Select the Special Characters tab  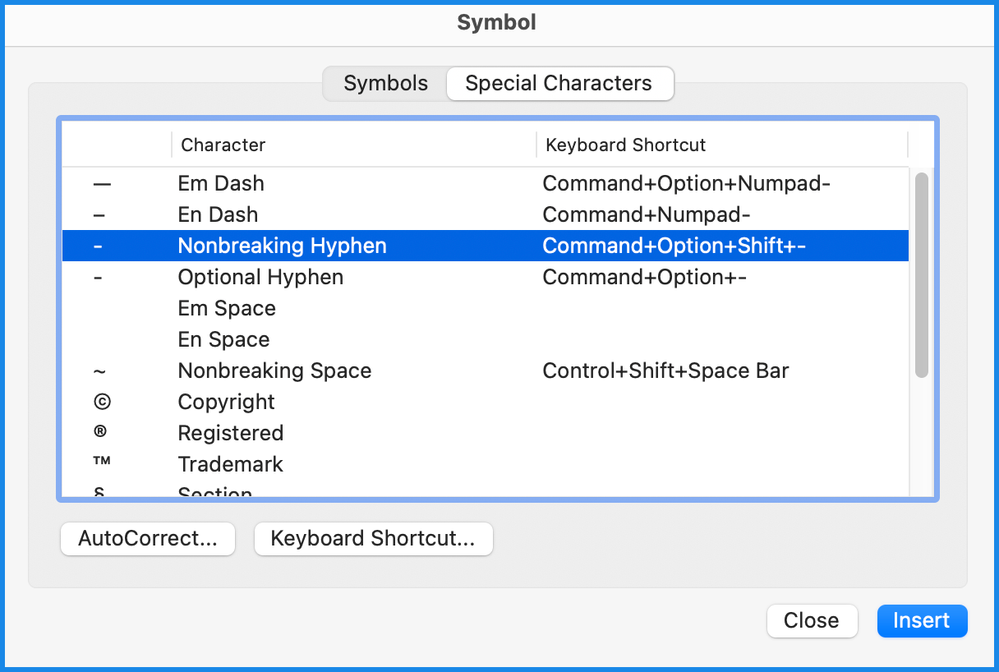[559, 84]
